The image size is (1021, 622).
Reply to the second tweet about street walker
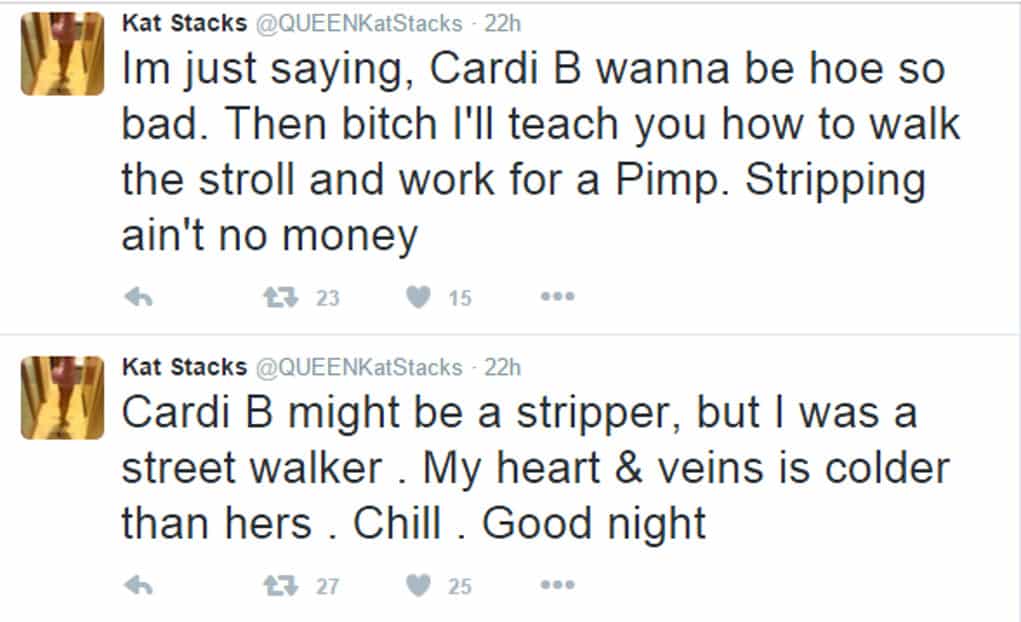(139, 586)
